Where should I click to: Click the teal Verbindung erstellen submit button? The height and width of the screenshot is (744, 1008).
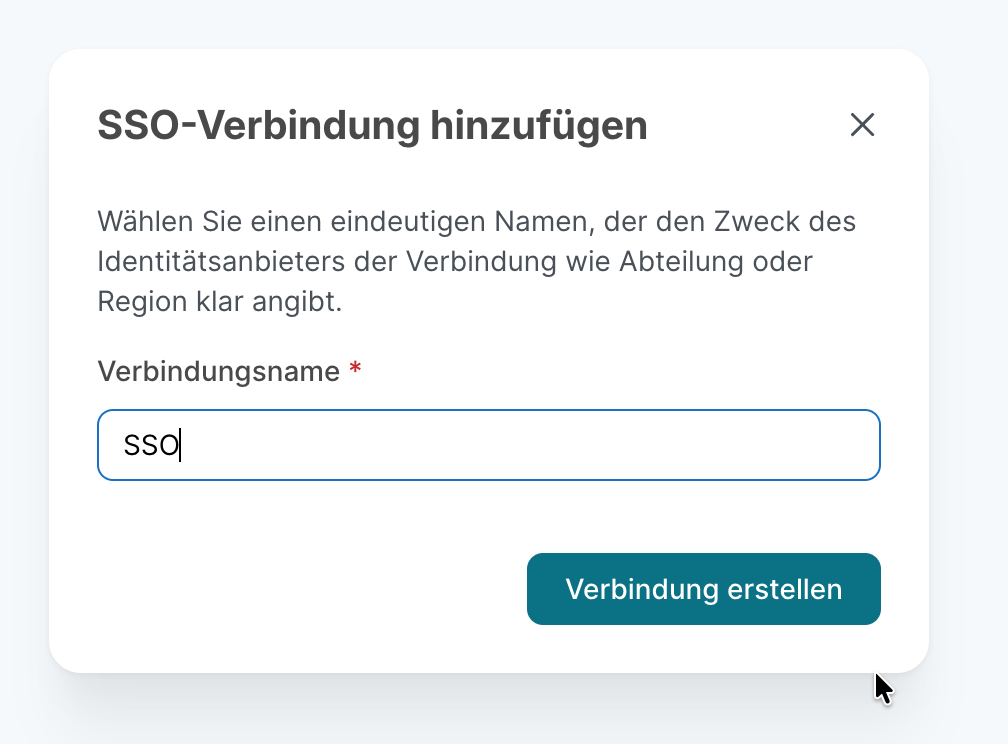point(703,589)
